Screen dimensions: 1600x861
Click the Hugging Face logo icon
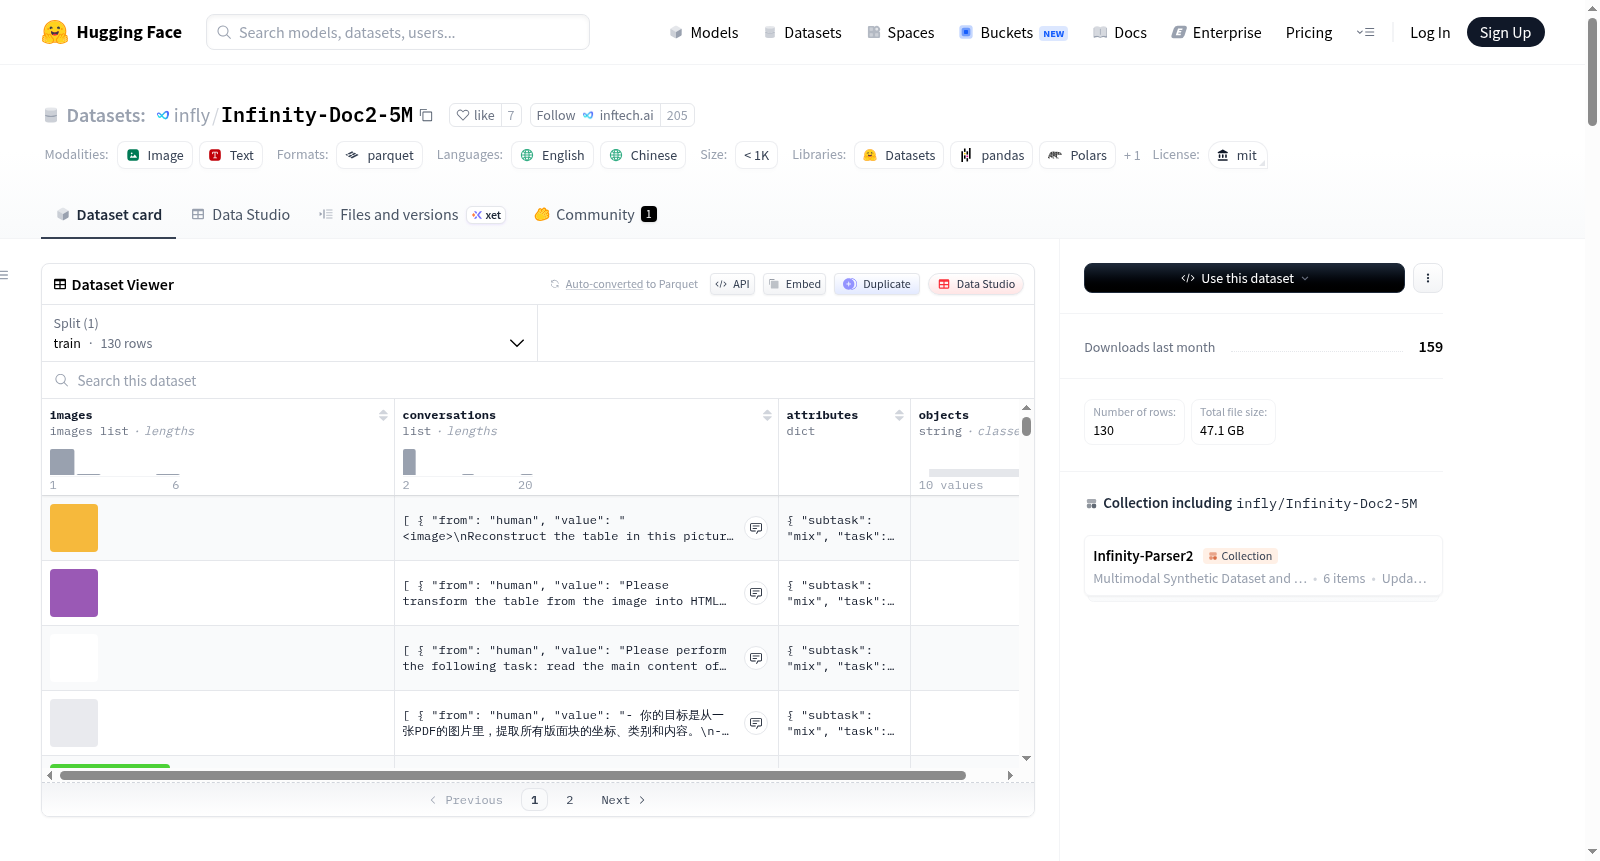[x=55, y=32]
